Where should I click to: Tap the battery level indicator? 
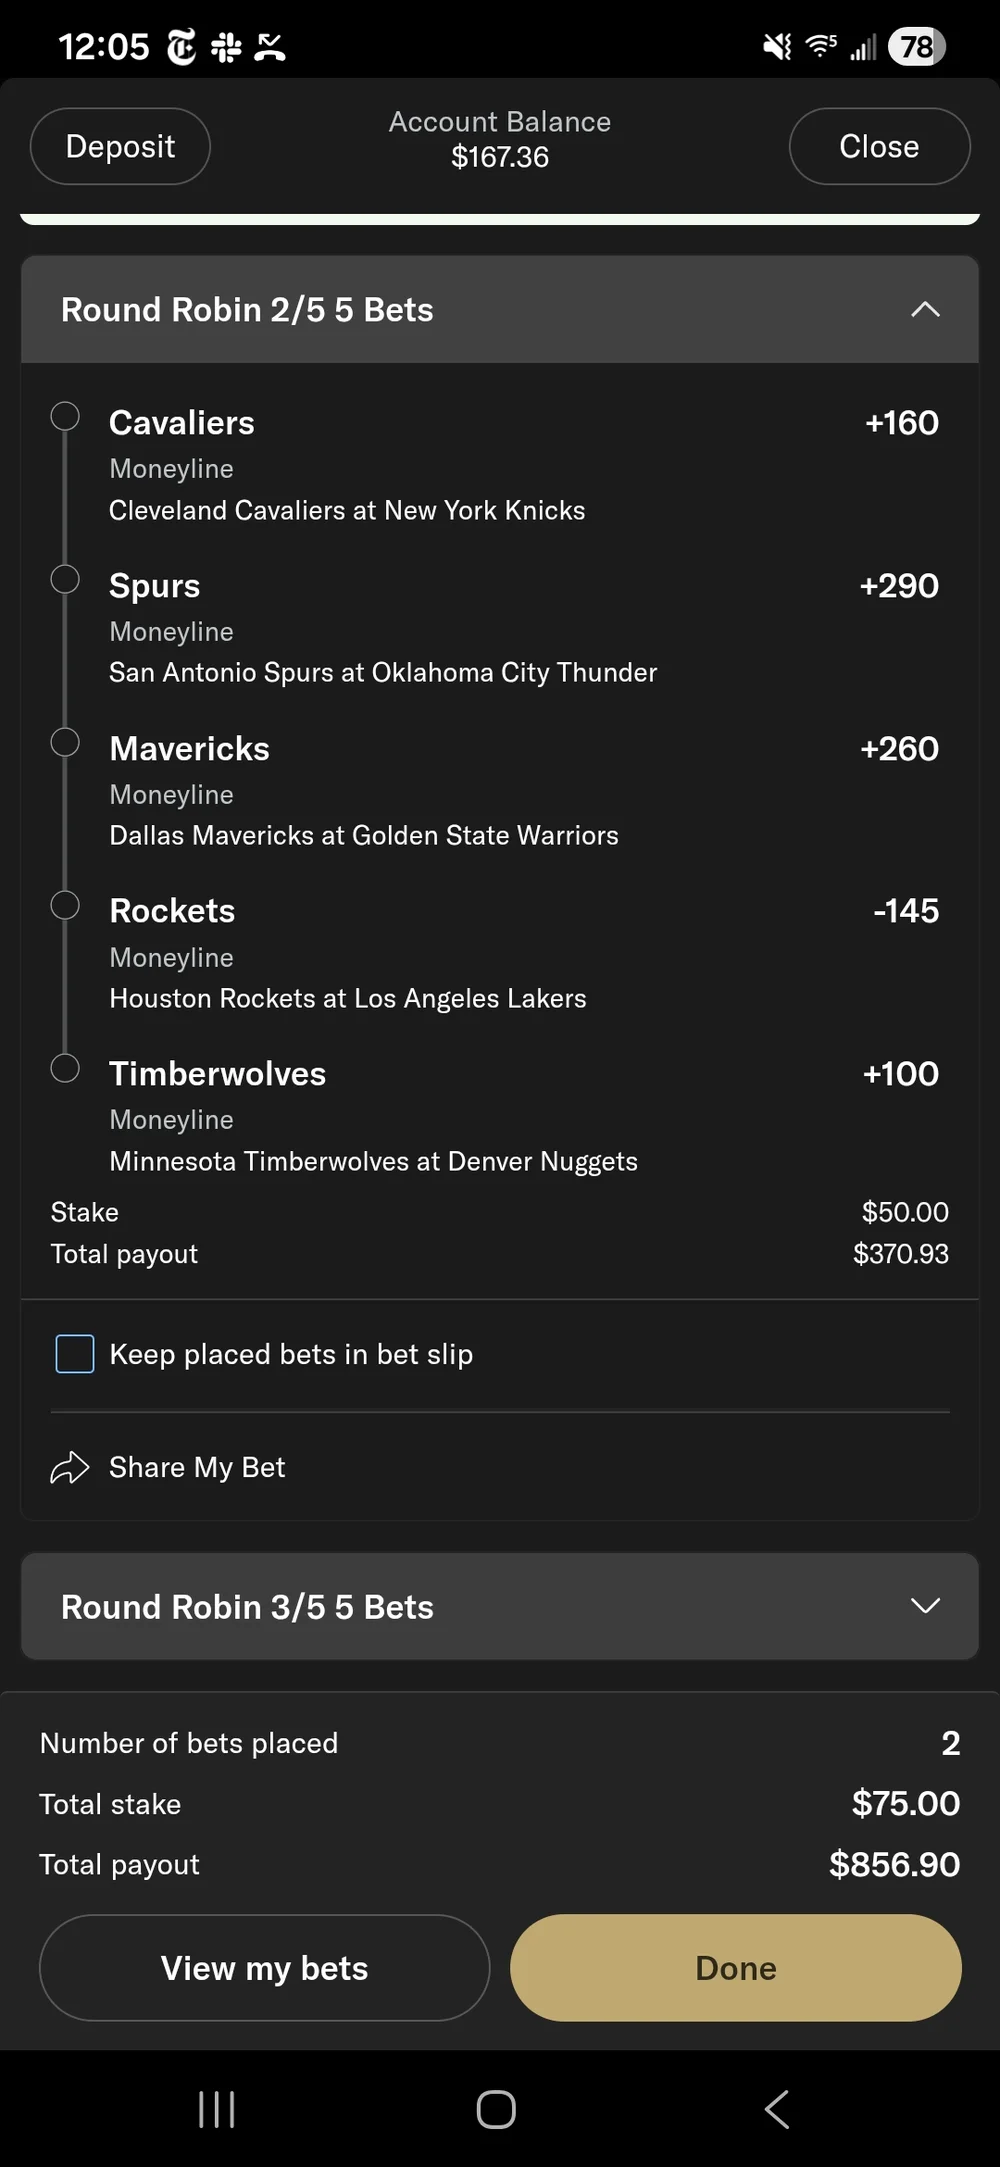click(x=916, y=47)
